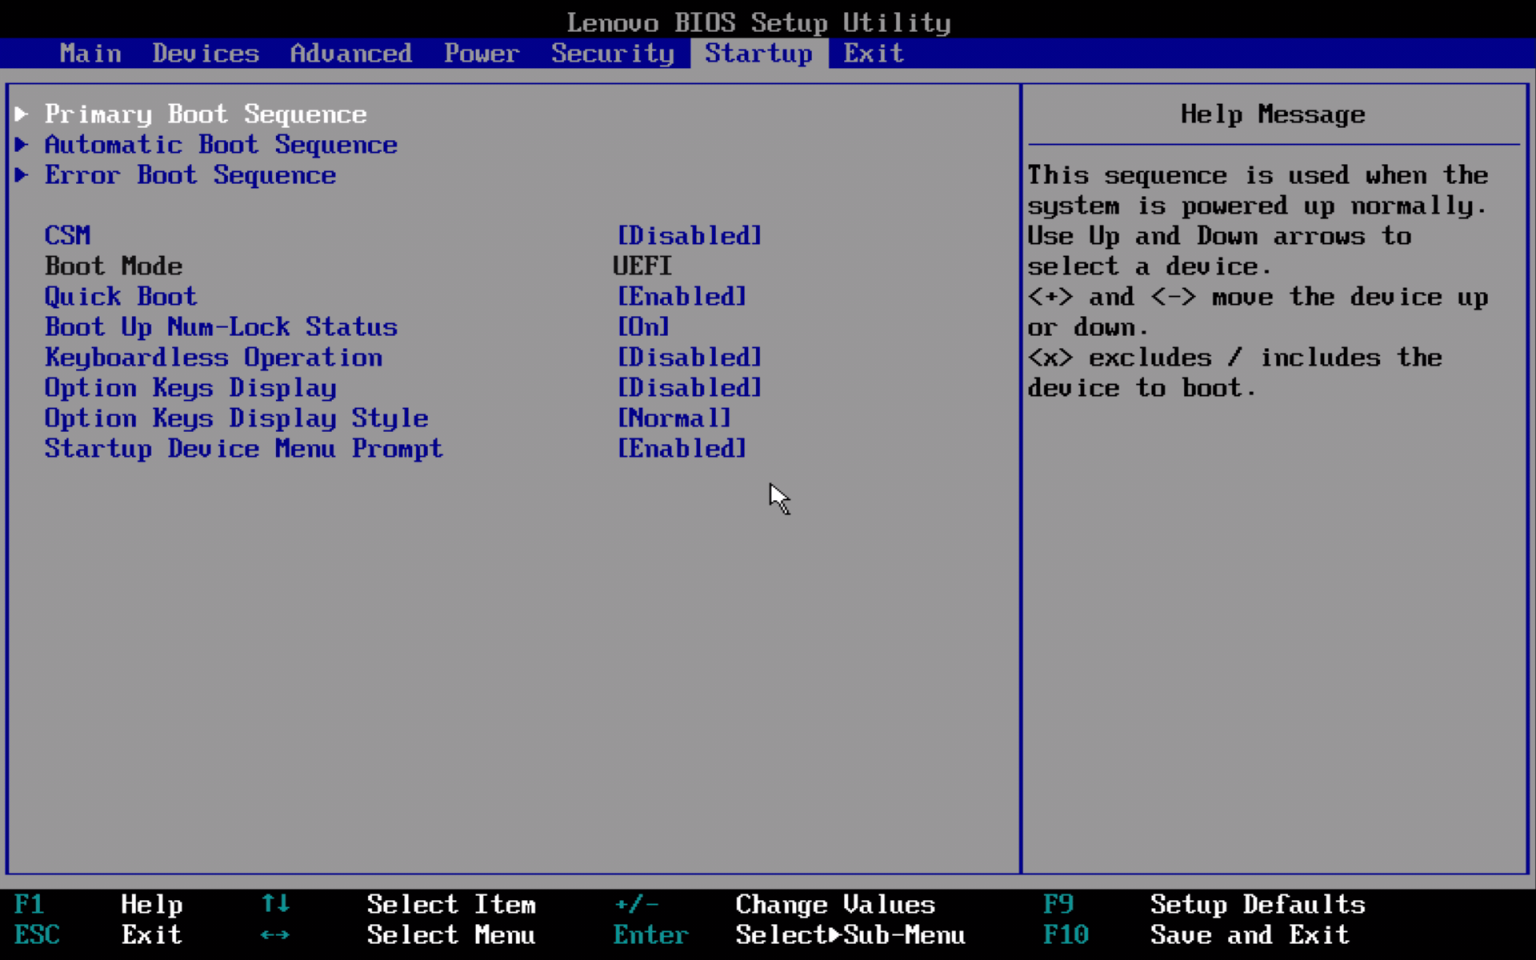Enable Keyboardless Operation

tap(689, 357)
